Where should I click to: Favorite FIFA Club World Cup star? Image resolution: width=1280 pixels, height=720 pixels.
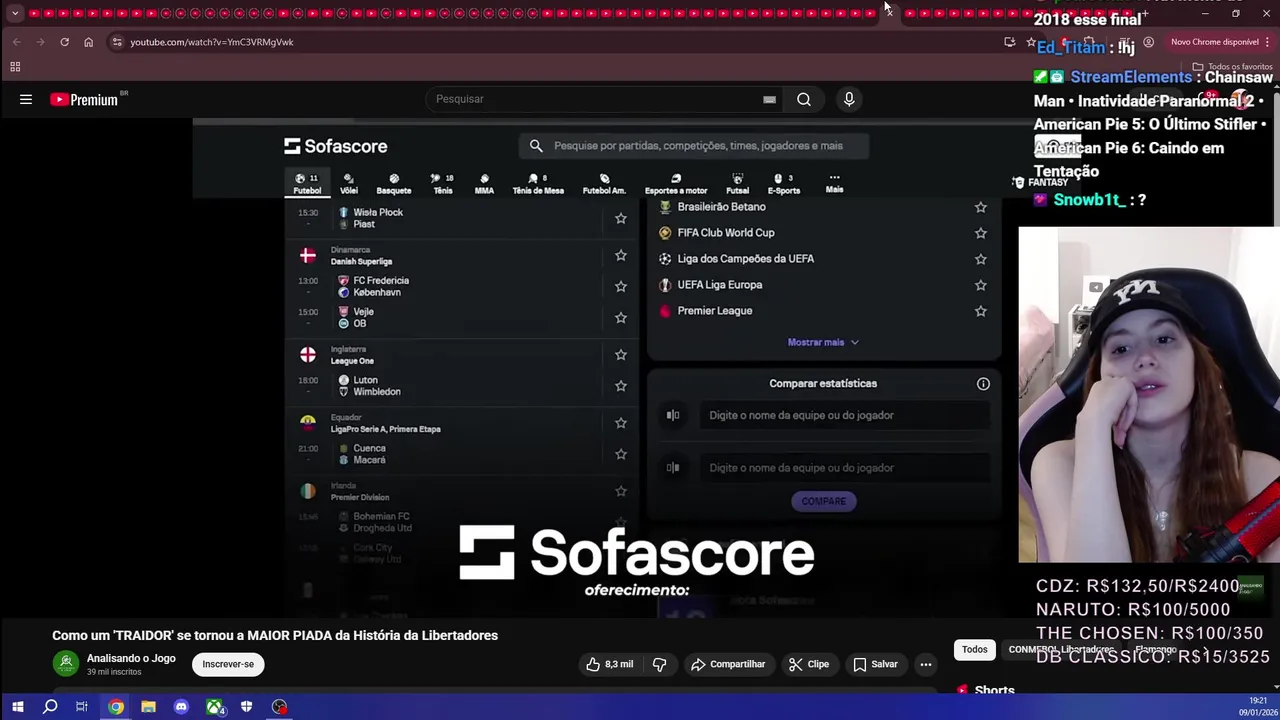pyautogui.click(x=981, y=233)
